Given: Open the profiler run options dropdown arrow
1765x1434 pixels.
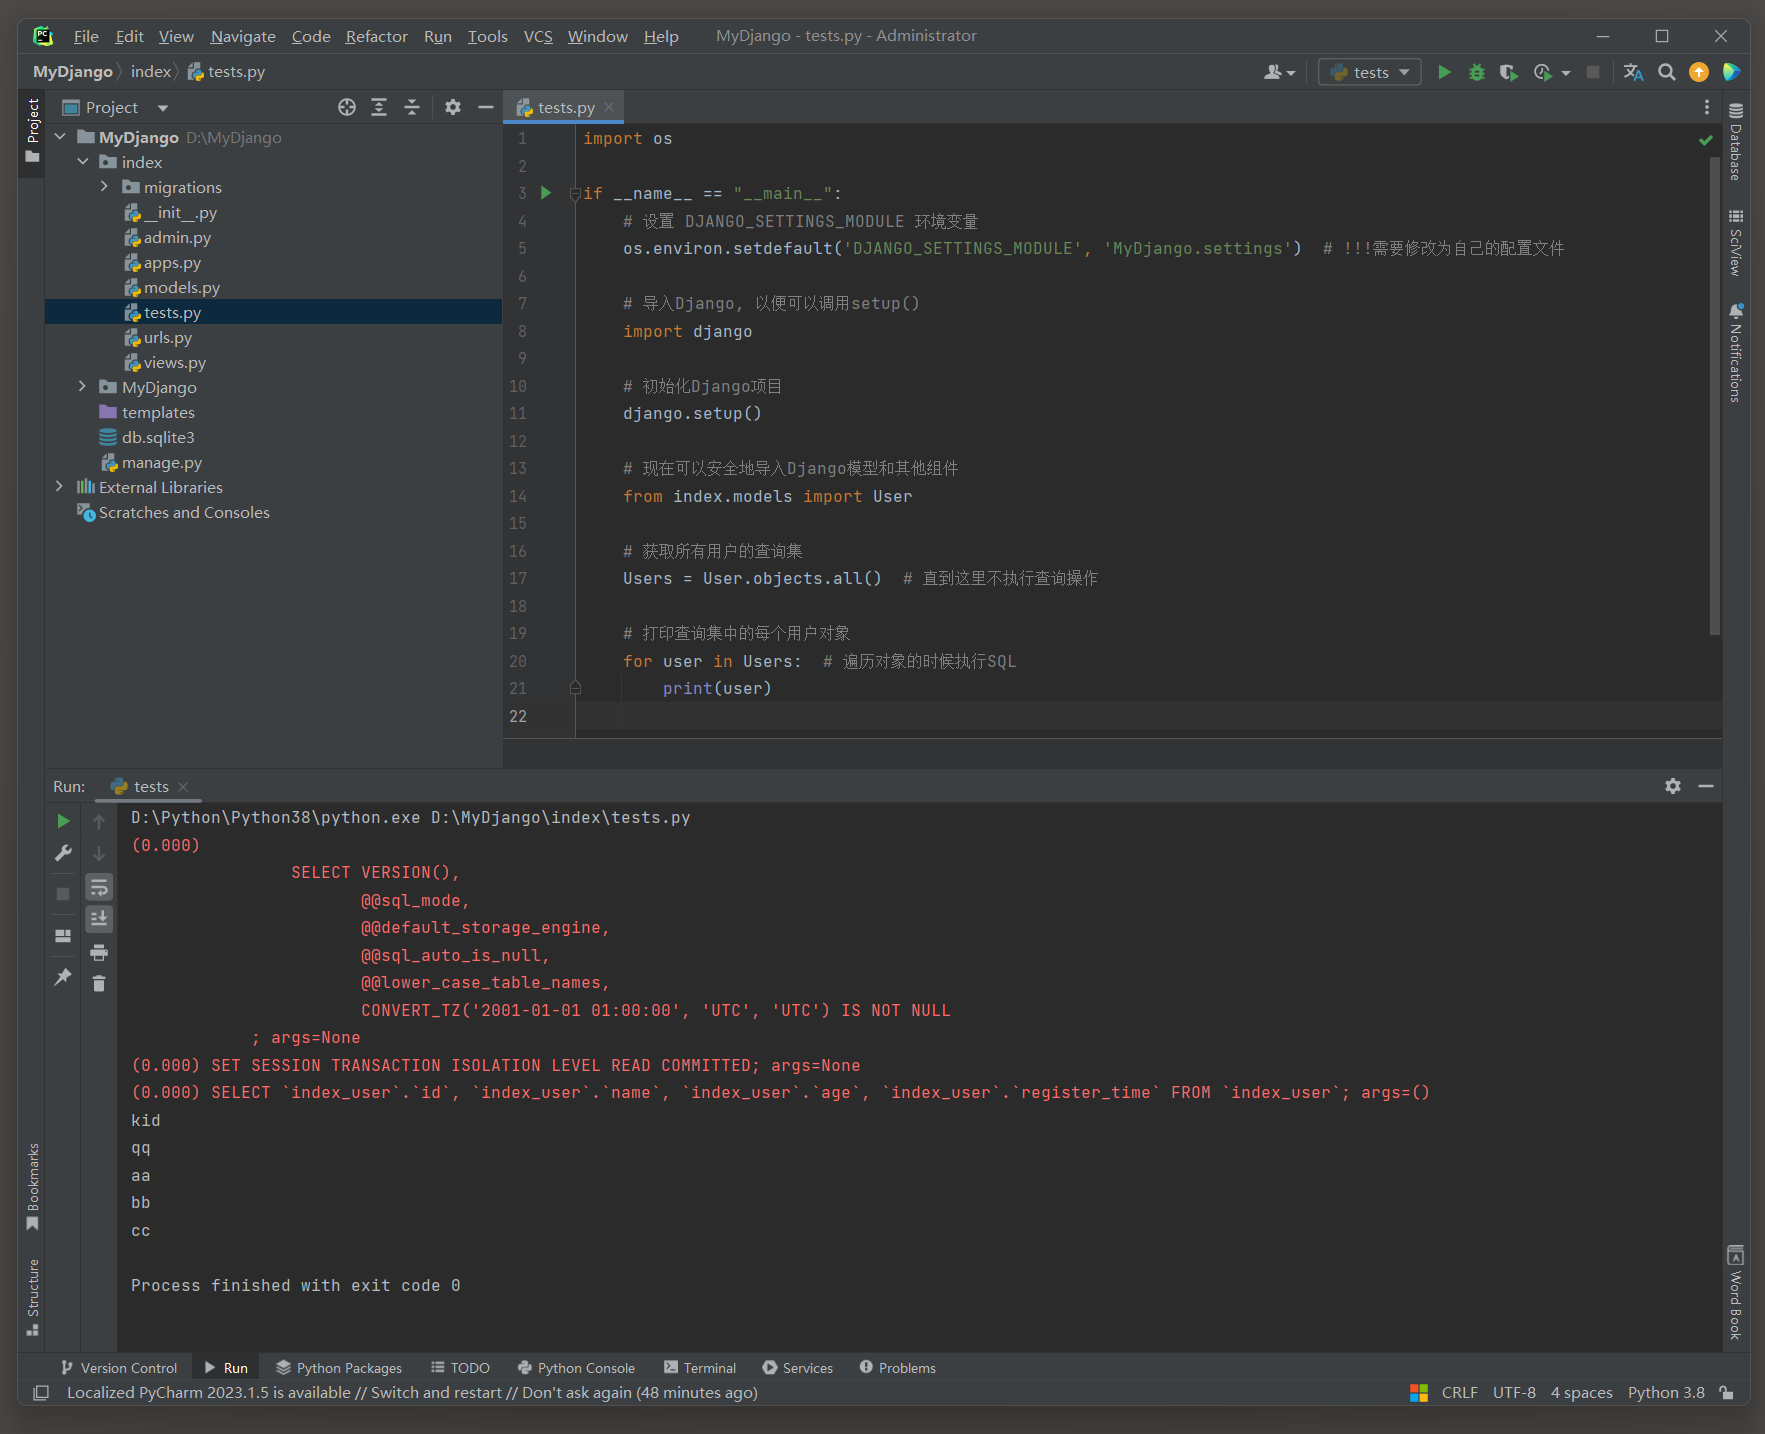Looking at the screenshot, I should coord(1566,72).
